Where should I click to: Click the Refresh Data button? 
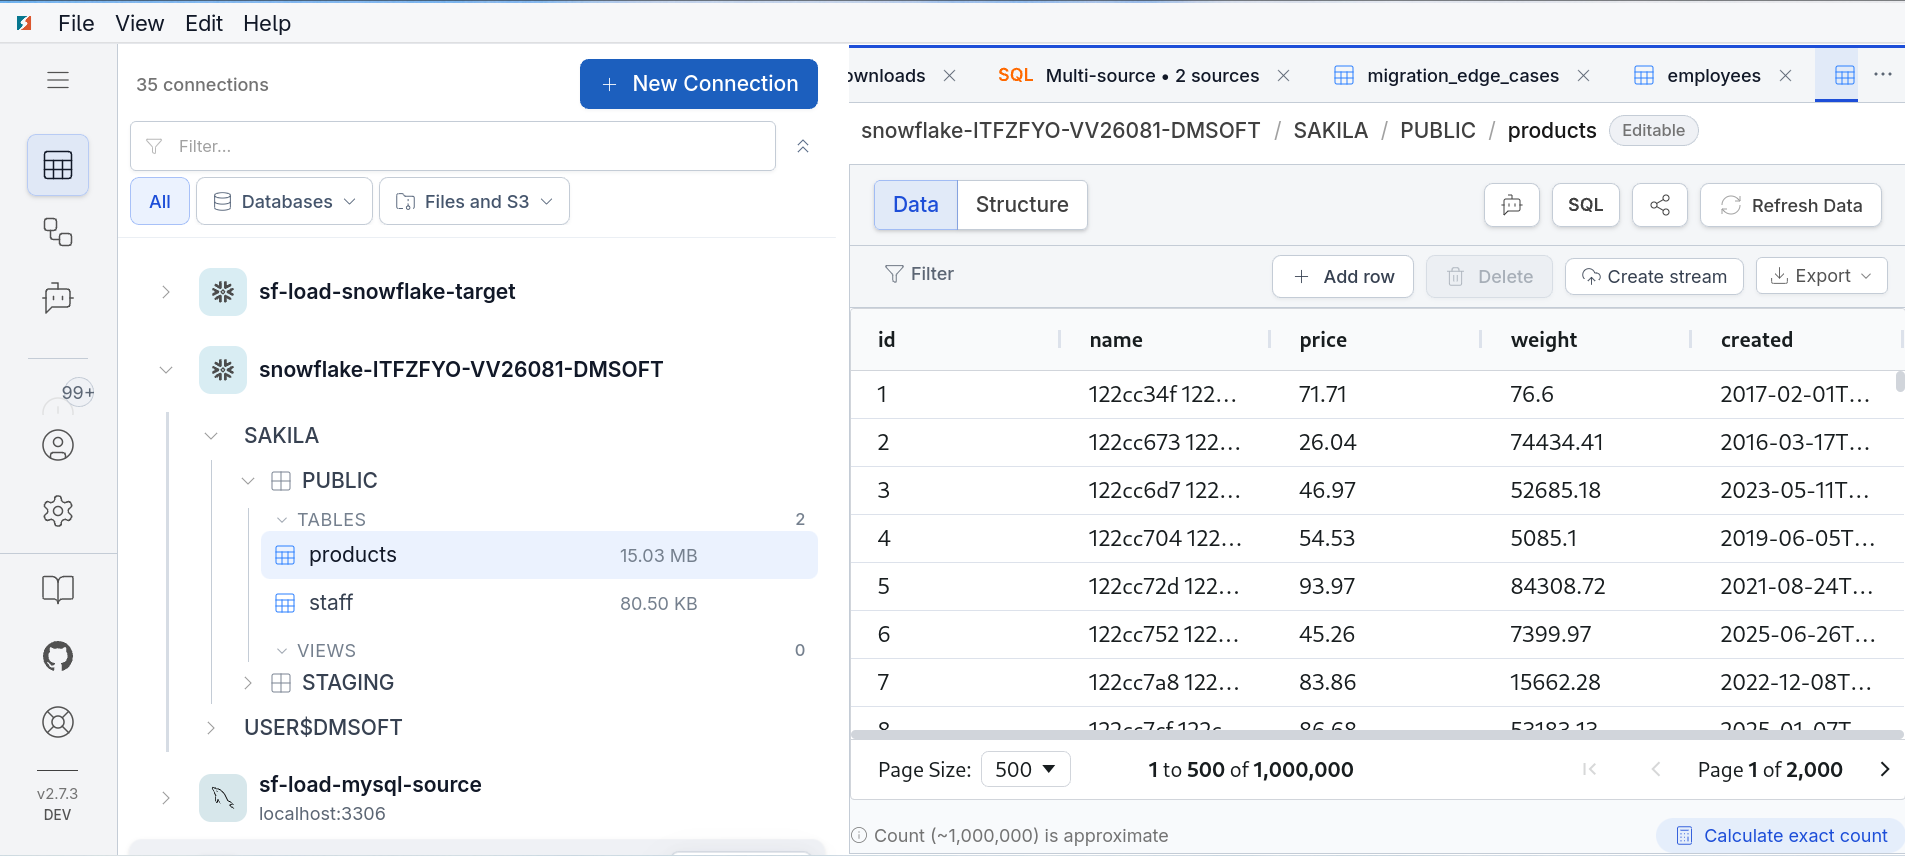tap(1791, 205)
